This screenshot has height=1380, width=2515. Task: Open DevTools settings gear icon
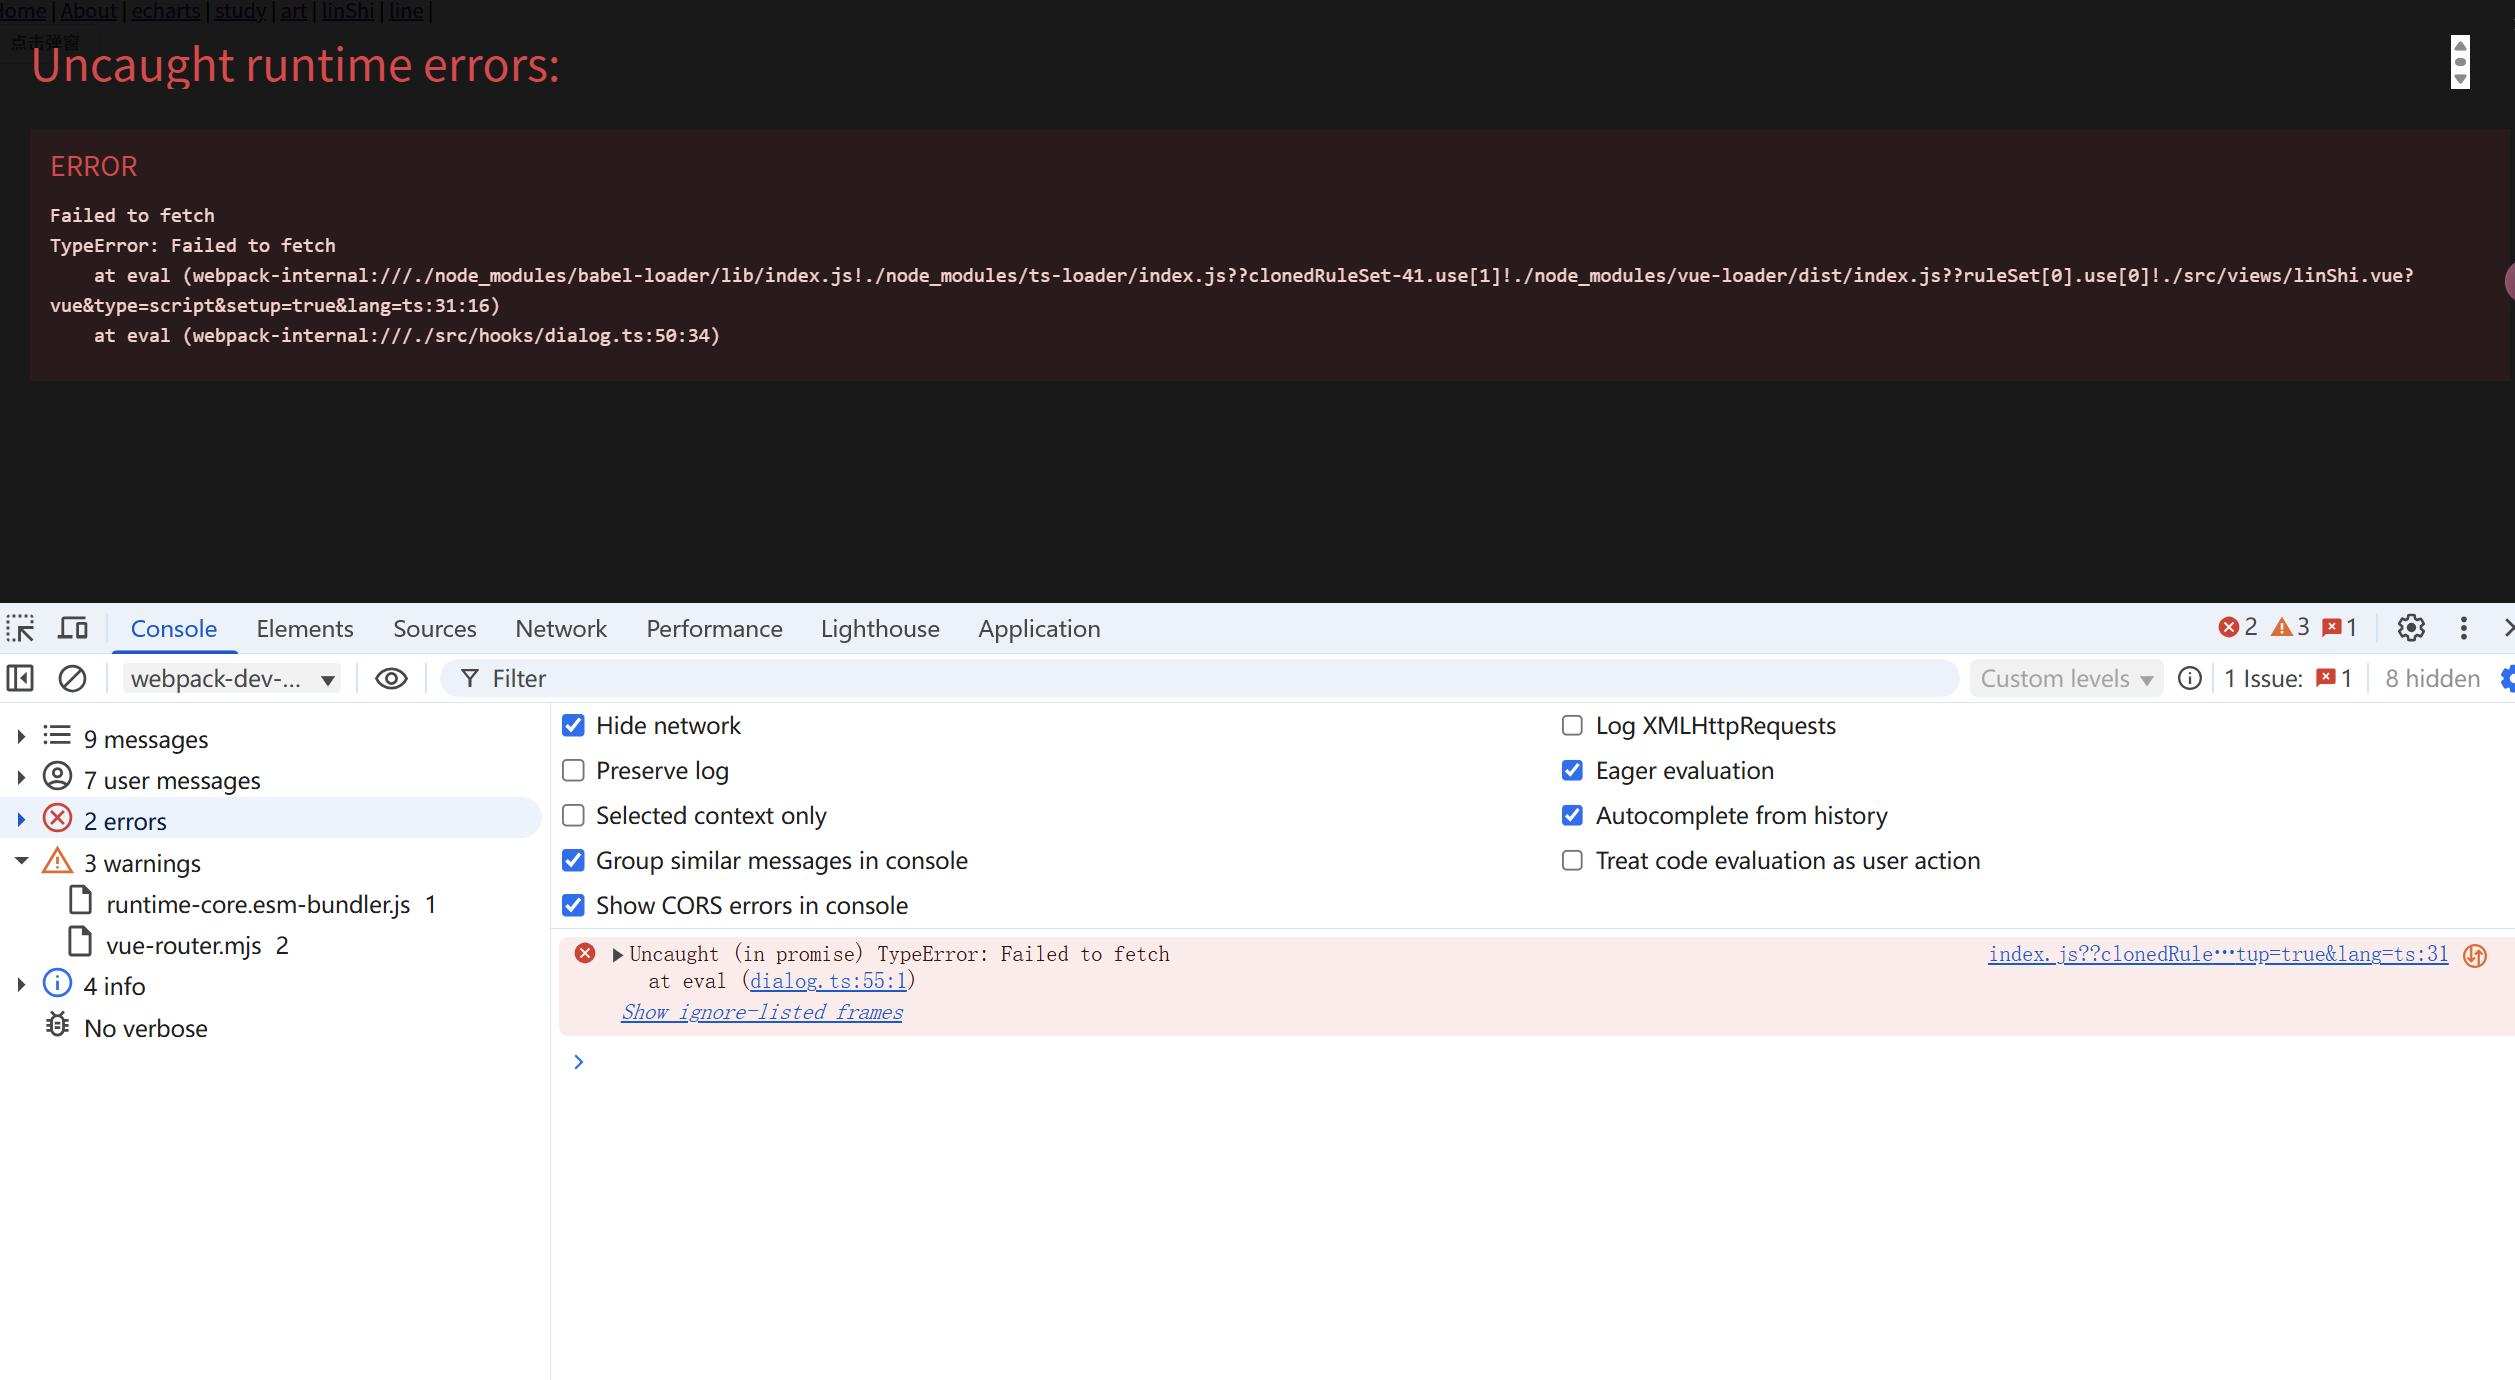[2411, 628]
